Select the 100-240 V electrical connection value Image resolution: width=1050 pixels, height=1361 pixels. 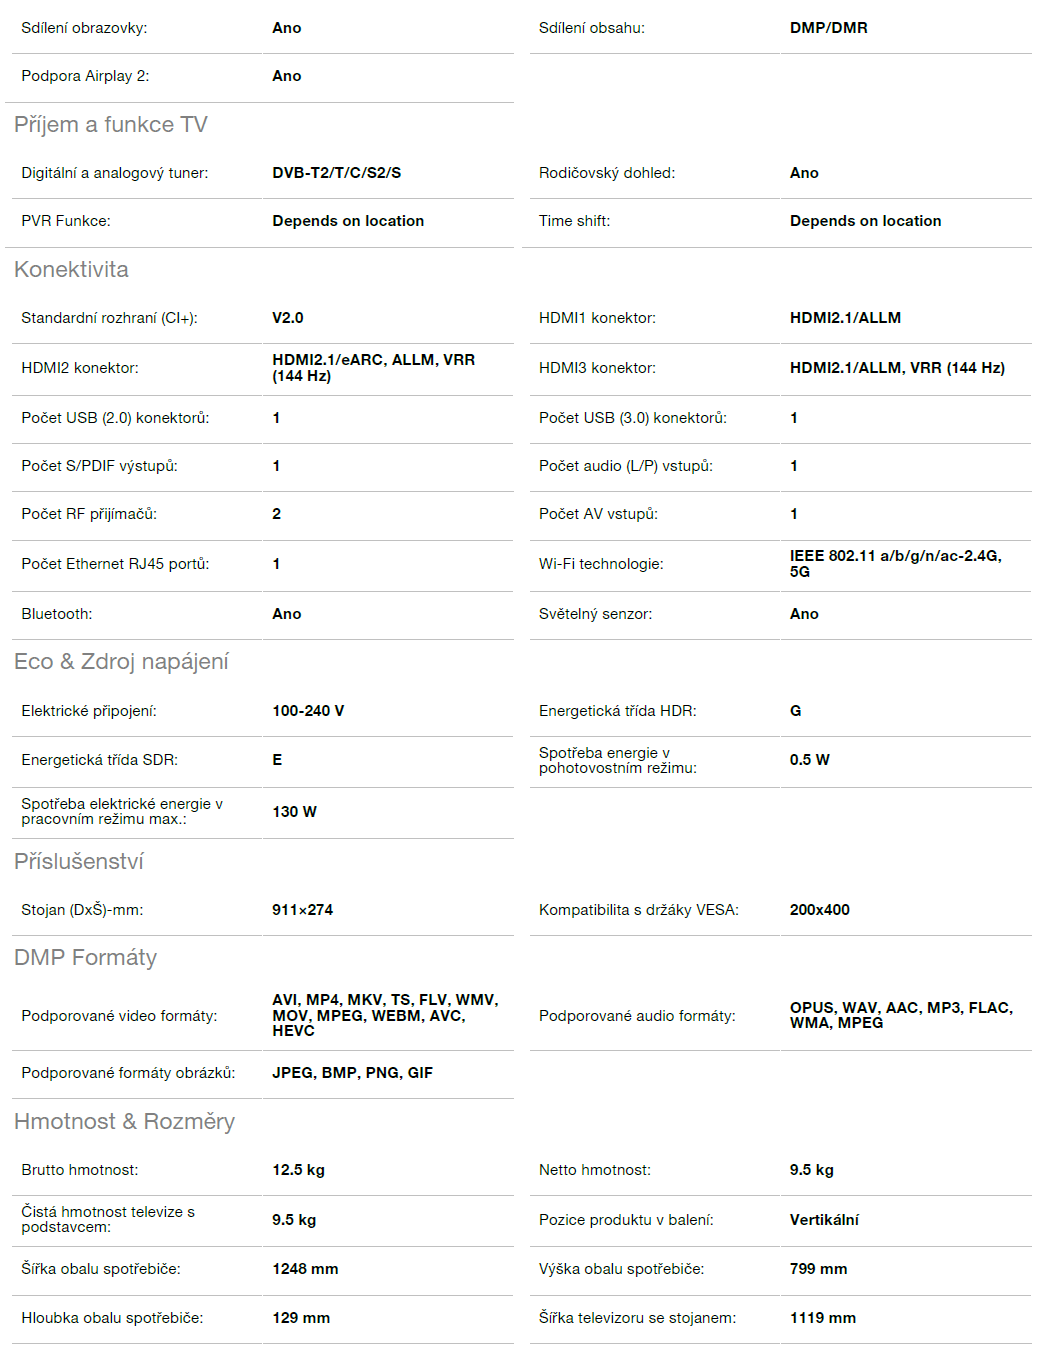(308, 711)
